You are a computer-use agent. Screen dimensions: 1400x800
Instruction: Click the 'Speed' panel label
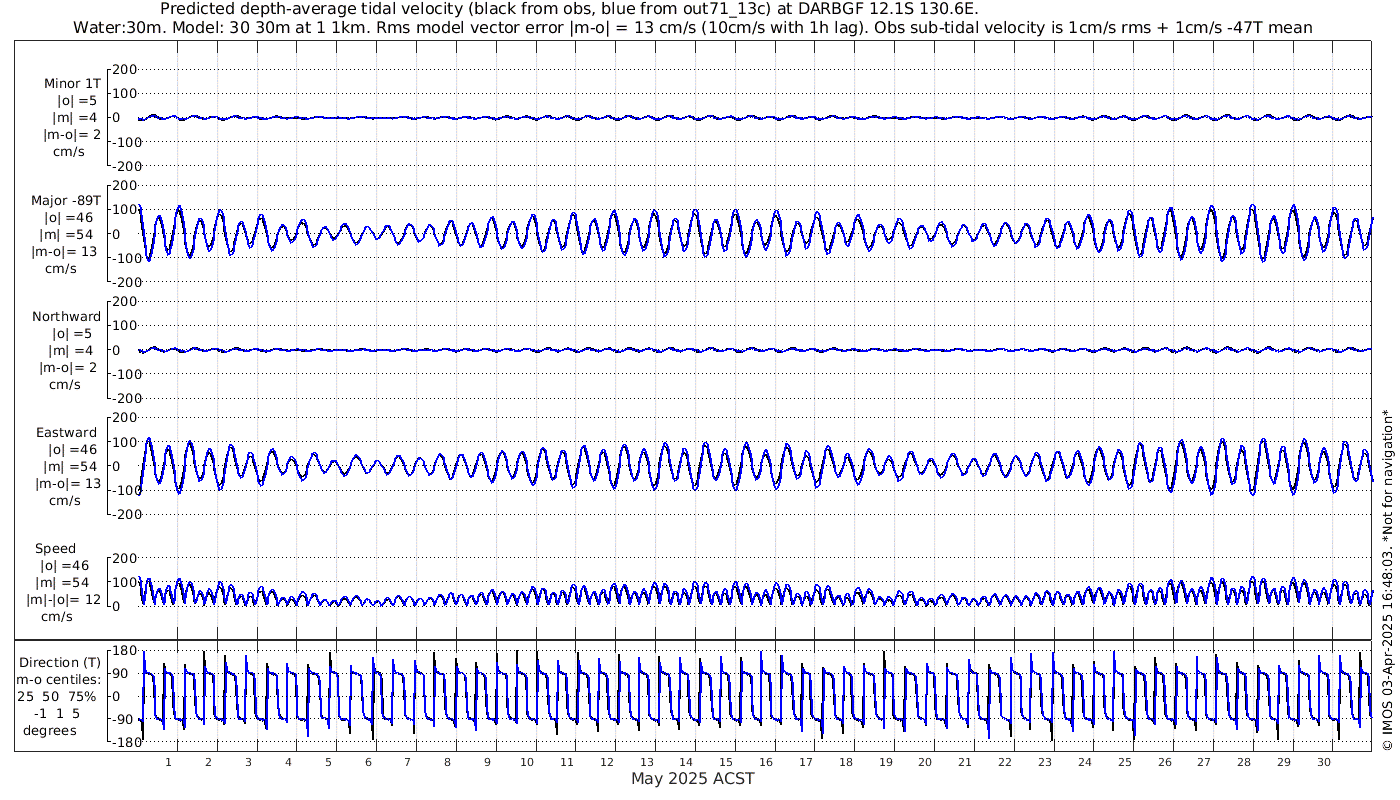pos(56,549)
